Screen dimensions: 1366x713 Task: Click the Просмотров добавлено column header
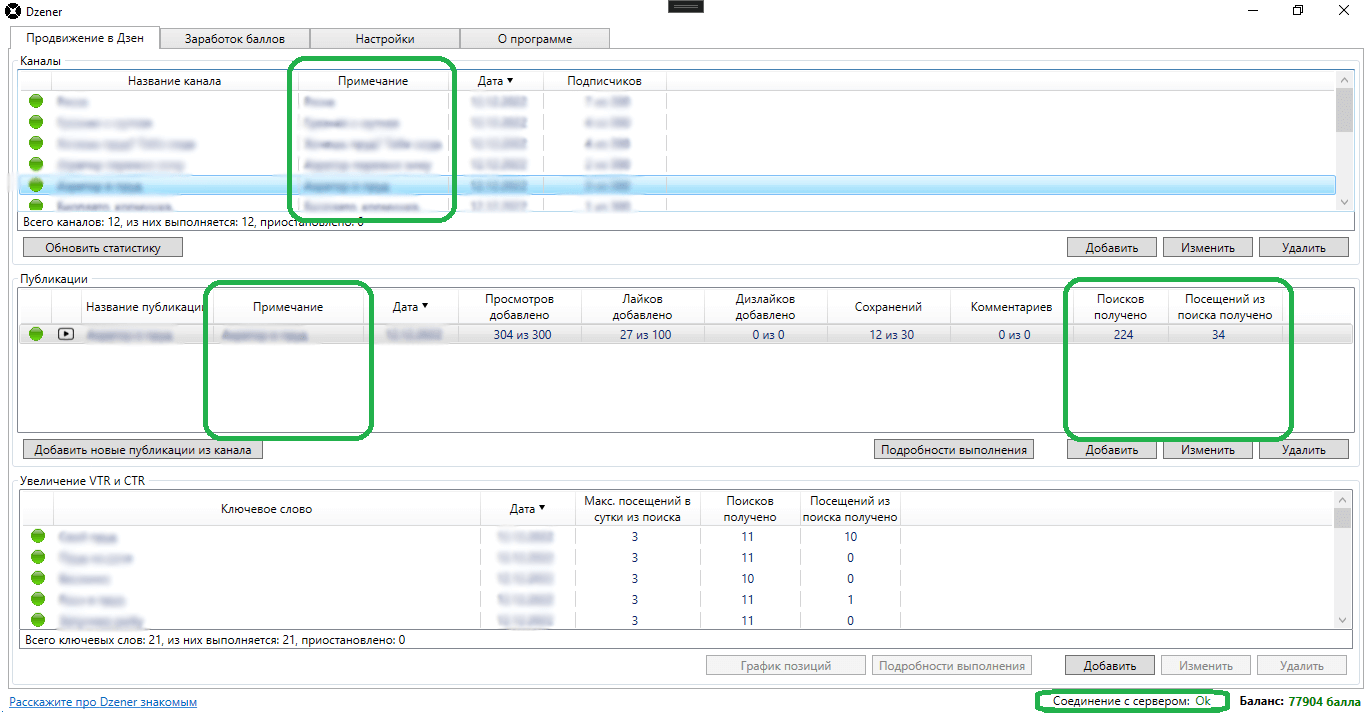[x=519, y=307]
